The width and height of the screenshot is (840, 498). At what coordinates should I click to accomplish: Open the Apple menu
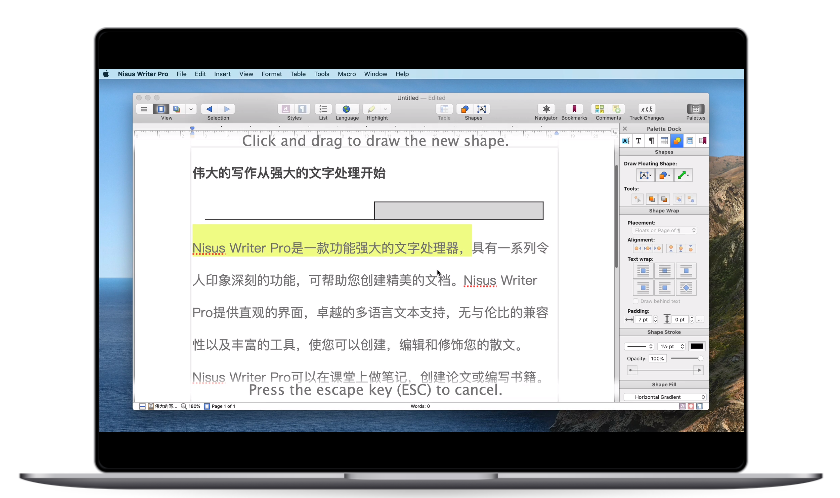[x=106, y=74]
